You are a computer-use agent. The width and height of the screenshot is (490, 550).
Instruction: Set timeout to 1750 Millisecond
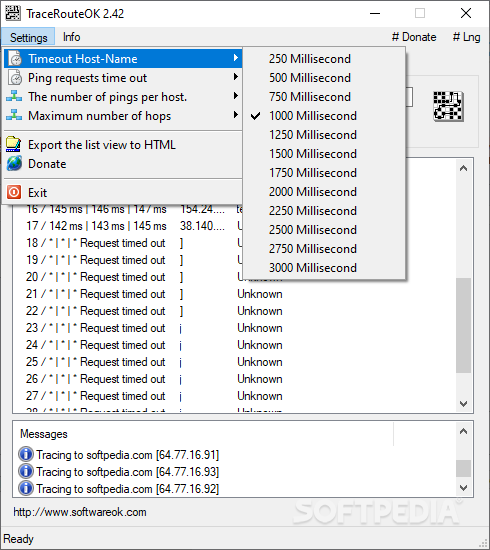pos(324,173)
